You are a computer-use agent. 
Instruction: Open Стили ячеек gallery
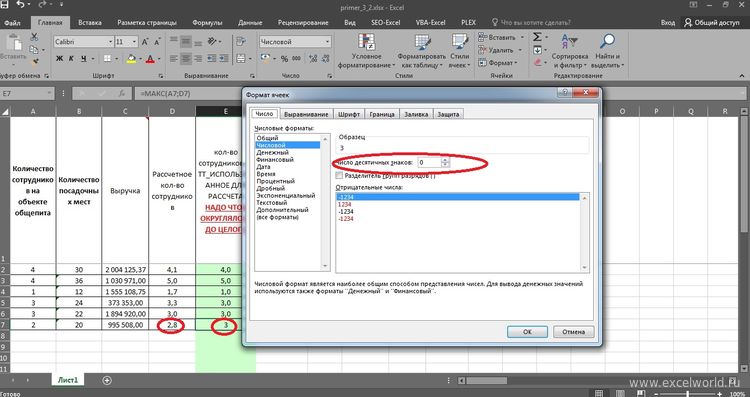tap(459, 51)
